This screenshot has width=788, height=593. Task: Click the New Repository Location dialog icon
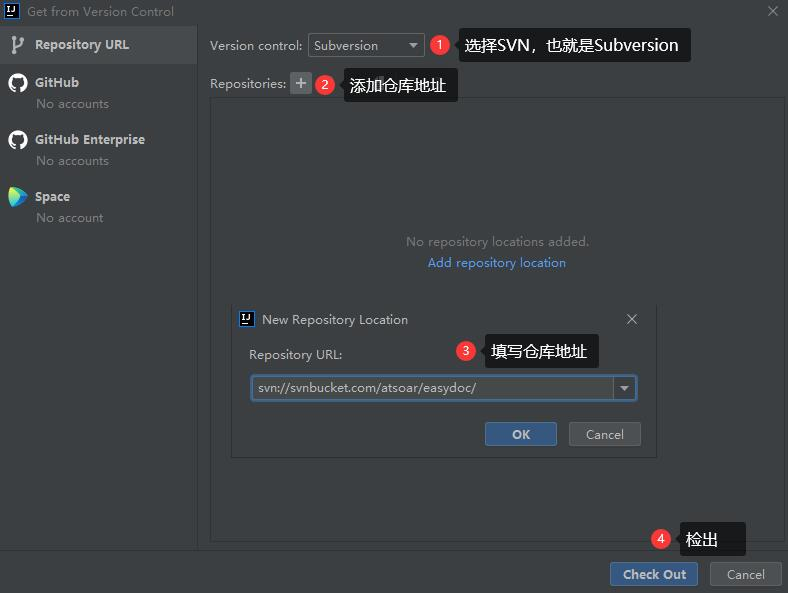coord(247,319)
